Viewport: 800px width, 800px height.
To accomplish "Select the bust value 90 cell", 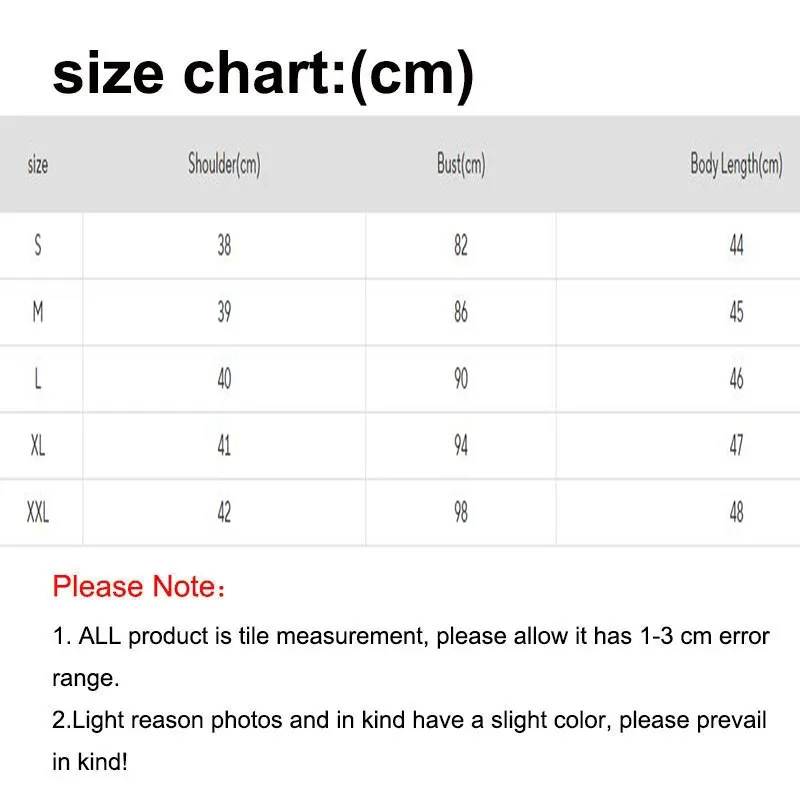I will click(x=461, y=379).
